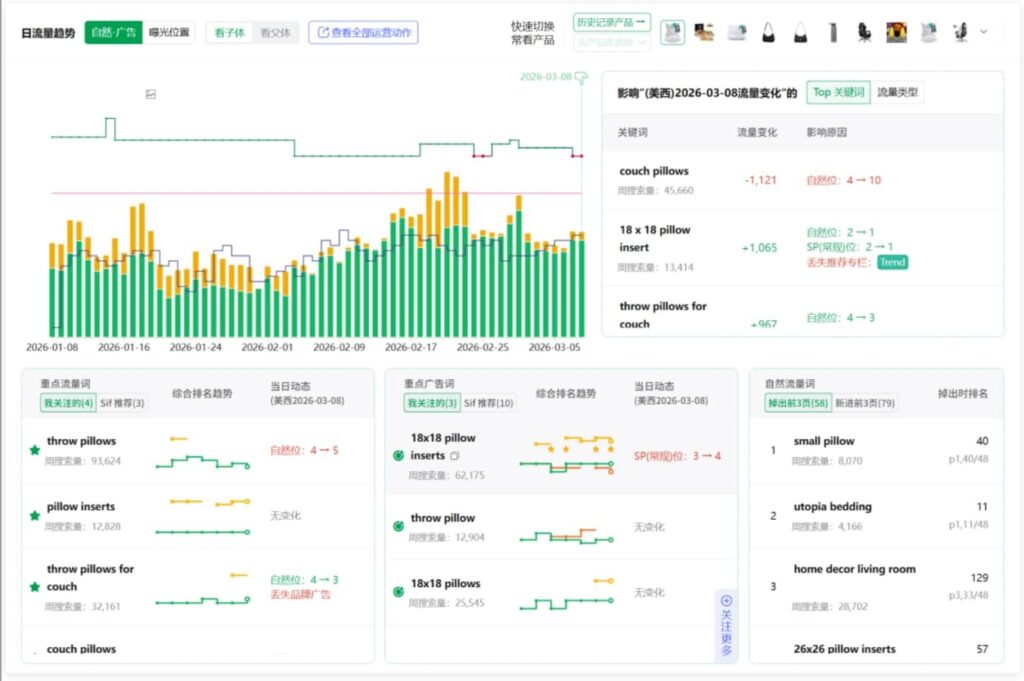Expand the product thumbnails chevron
This screenshot has width=1024, height=681.
tap(983, 32)
